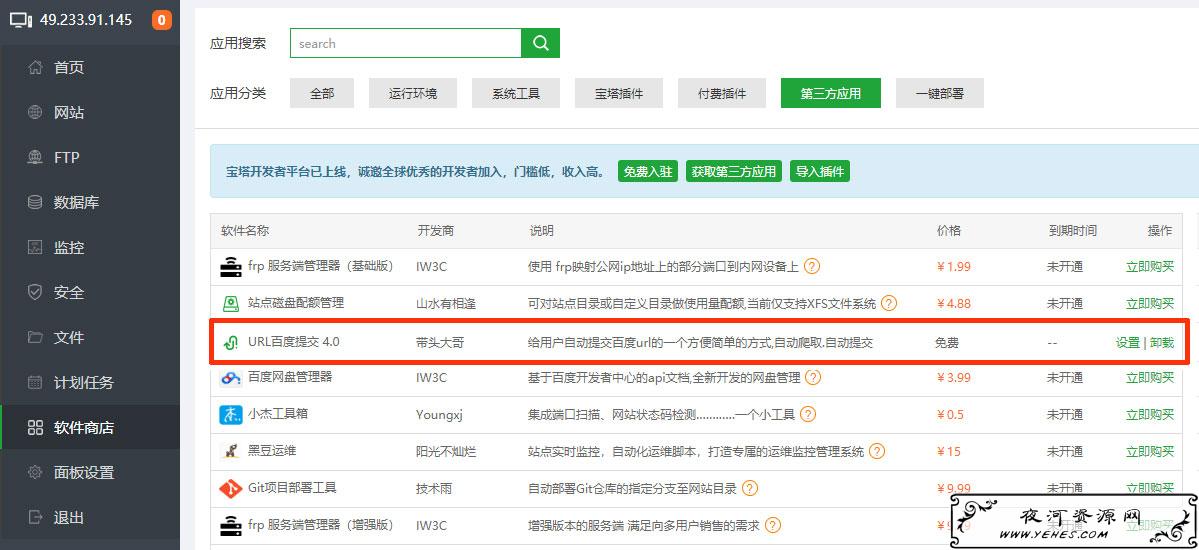
Task: Click 卸载 for URL百度提交 4.0
Action: (1162, 343)
